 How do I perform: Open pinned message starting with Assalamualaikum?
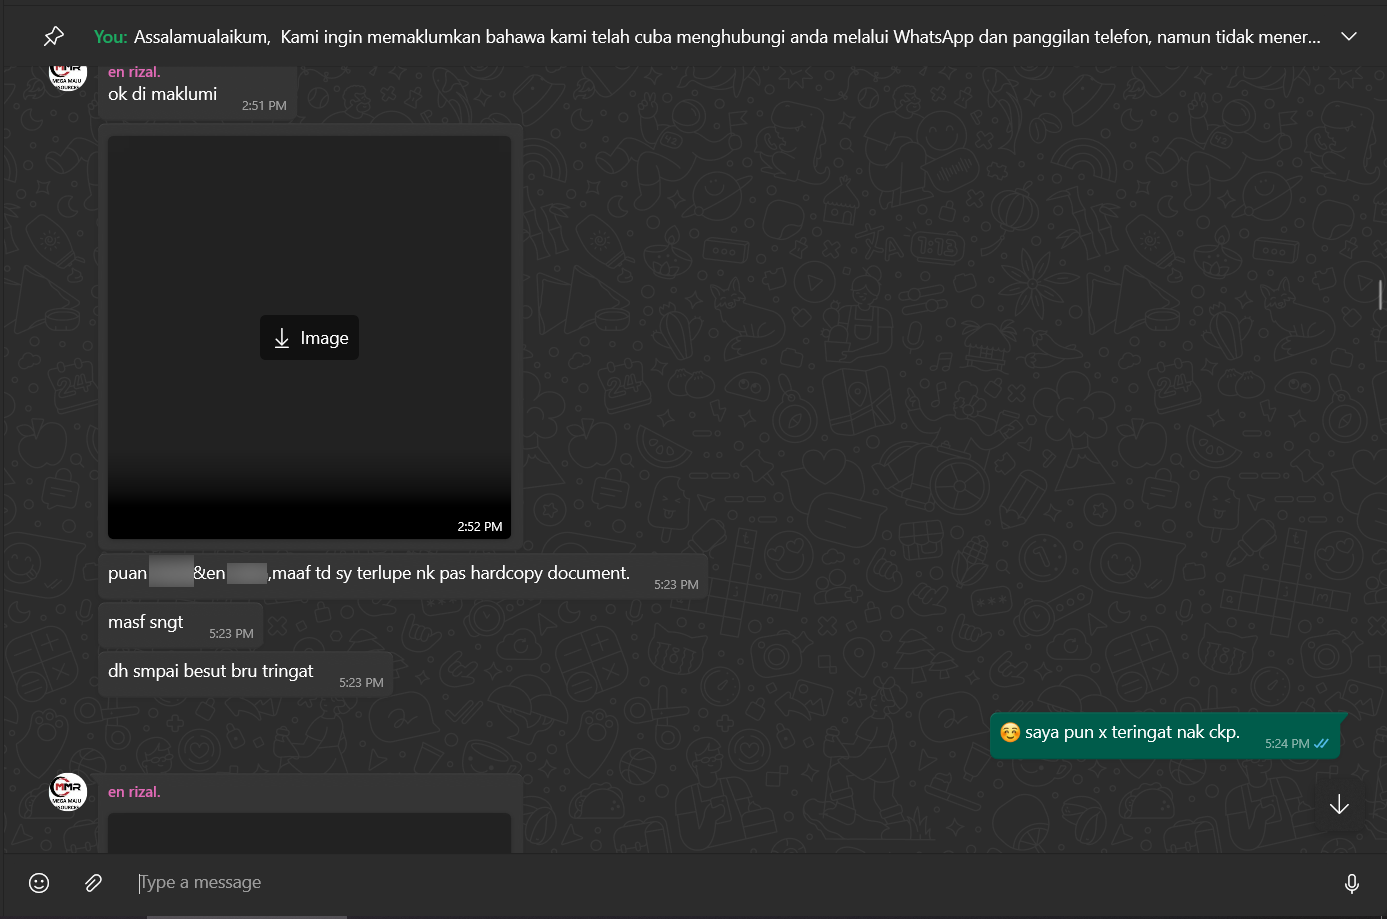[x=707, y=37]
